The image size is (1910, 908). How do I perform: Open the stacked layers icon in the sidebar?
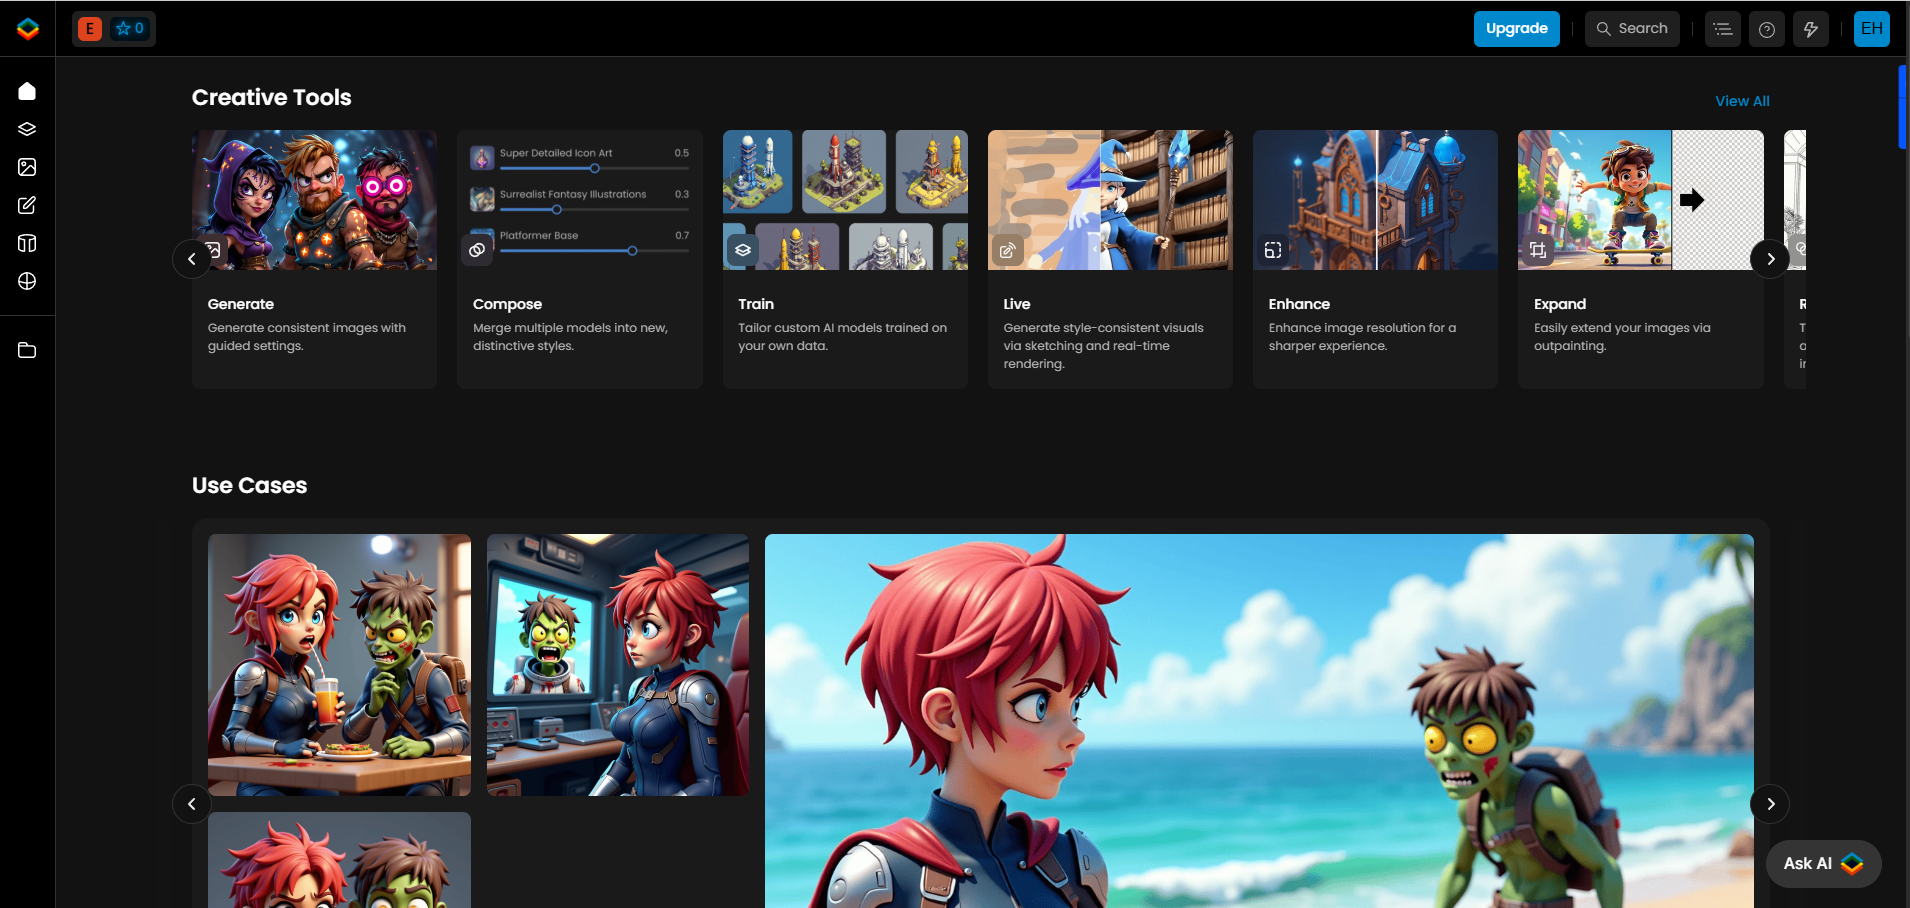[27, 129]
